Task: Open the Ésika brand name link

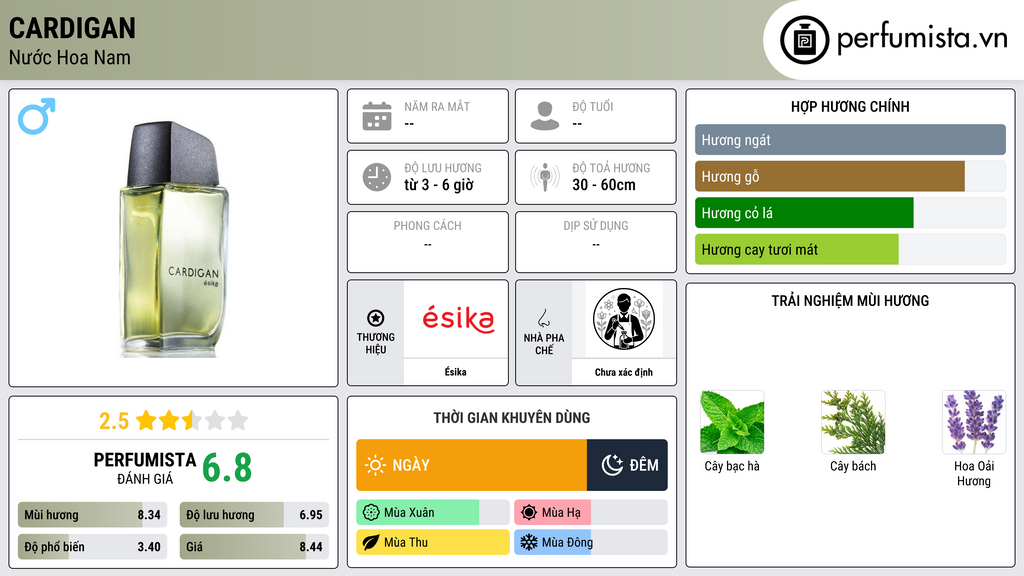Action: 455,372
